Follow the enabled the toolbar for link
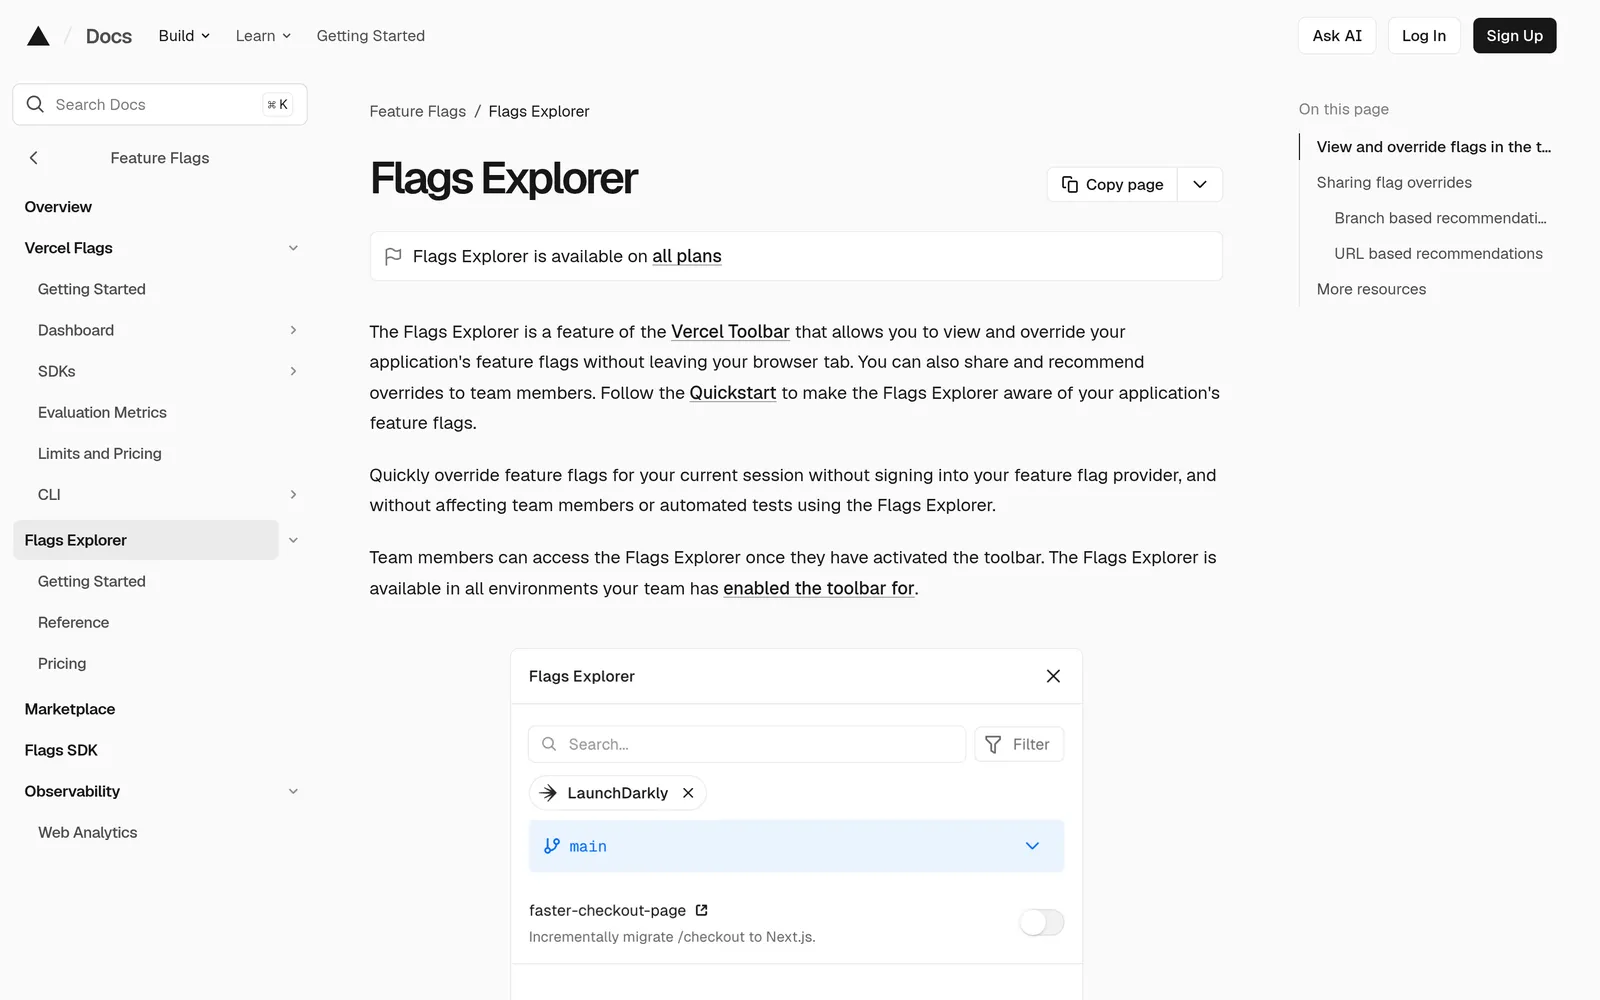Screen dimensions: 1600x1000 819,588
